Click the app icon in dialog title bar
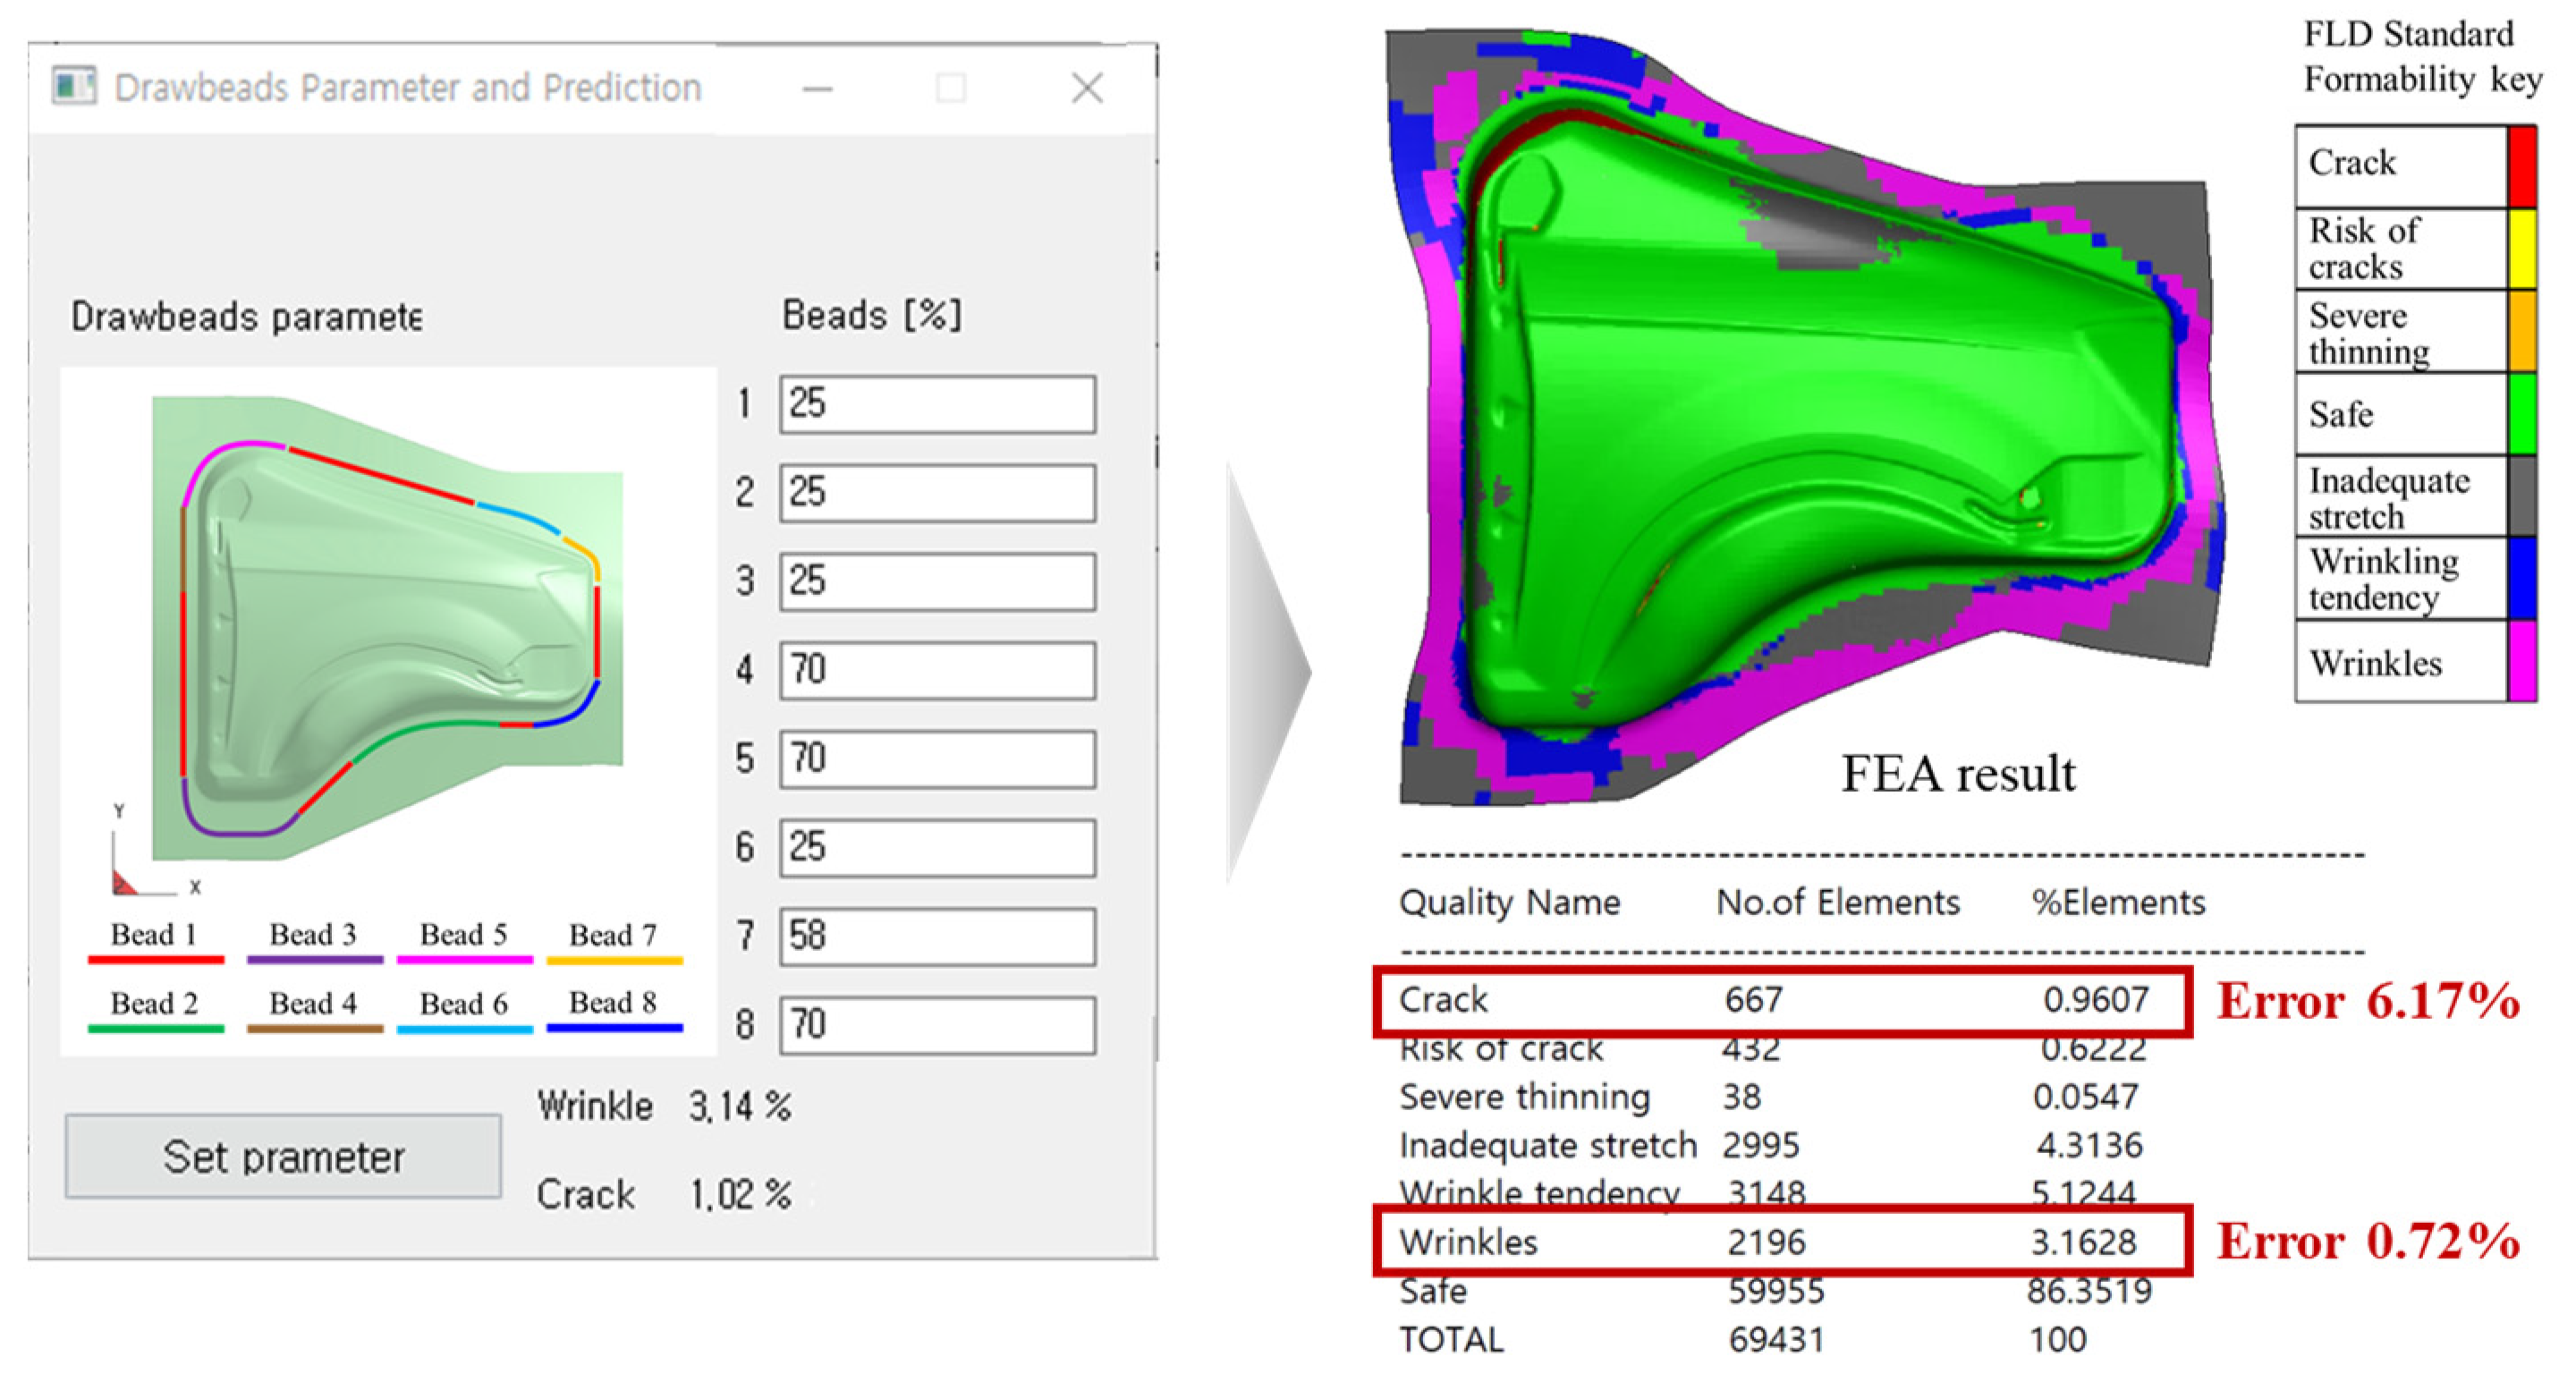The image size is (2576, 1374). click(x=74, y=87)
